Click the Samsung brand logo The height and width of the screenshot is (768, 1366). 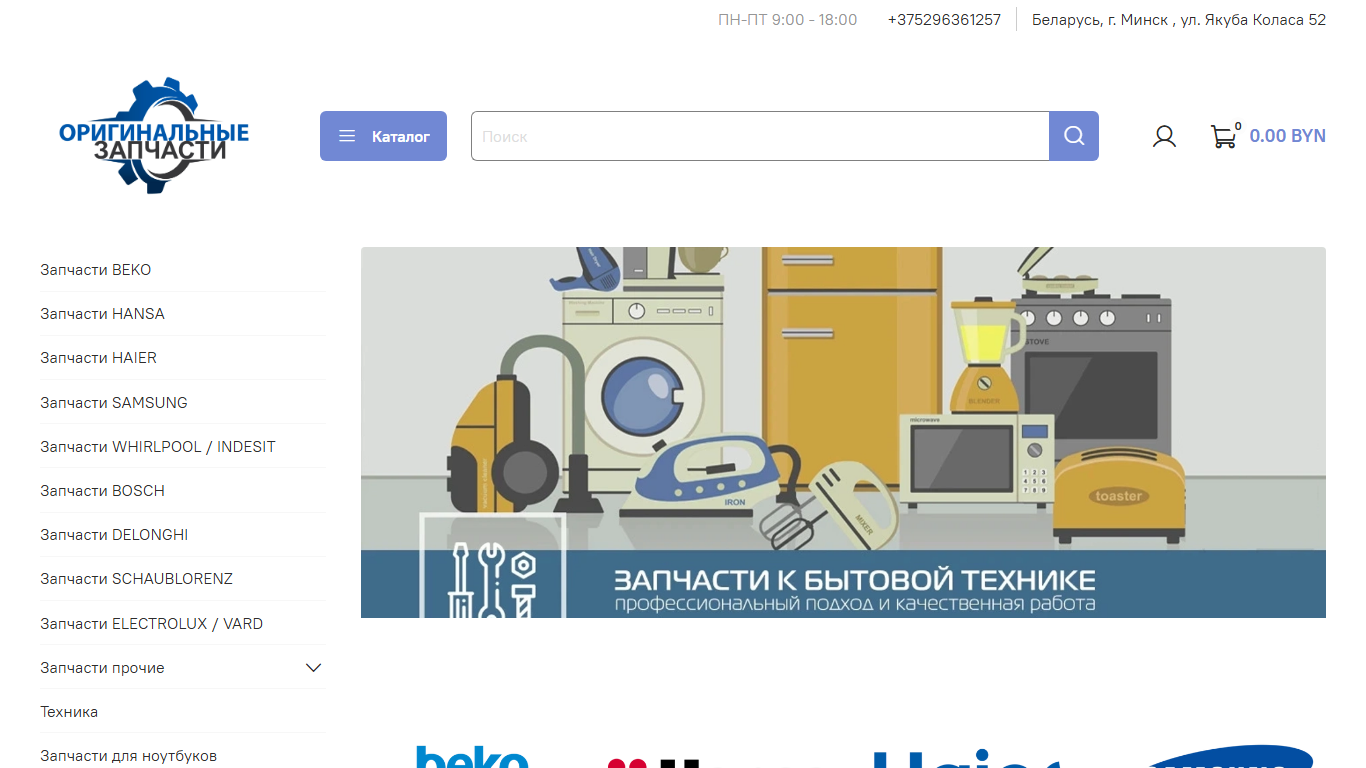1230,757
